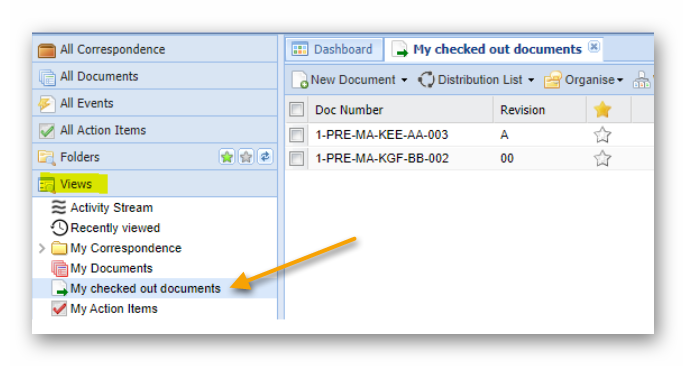Click the green star favourite folders button
686x366 pixels.
pyautogui.click(x=227, y=157)
